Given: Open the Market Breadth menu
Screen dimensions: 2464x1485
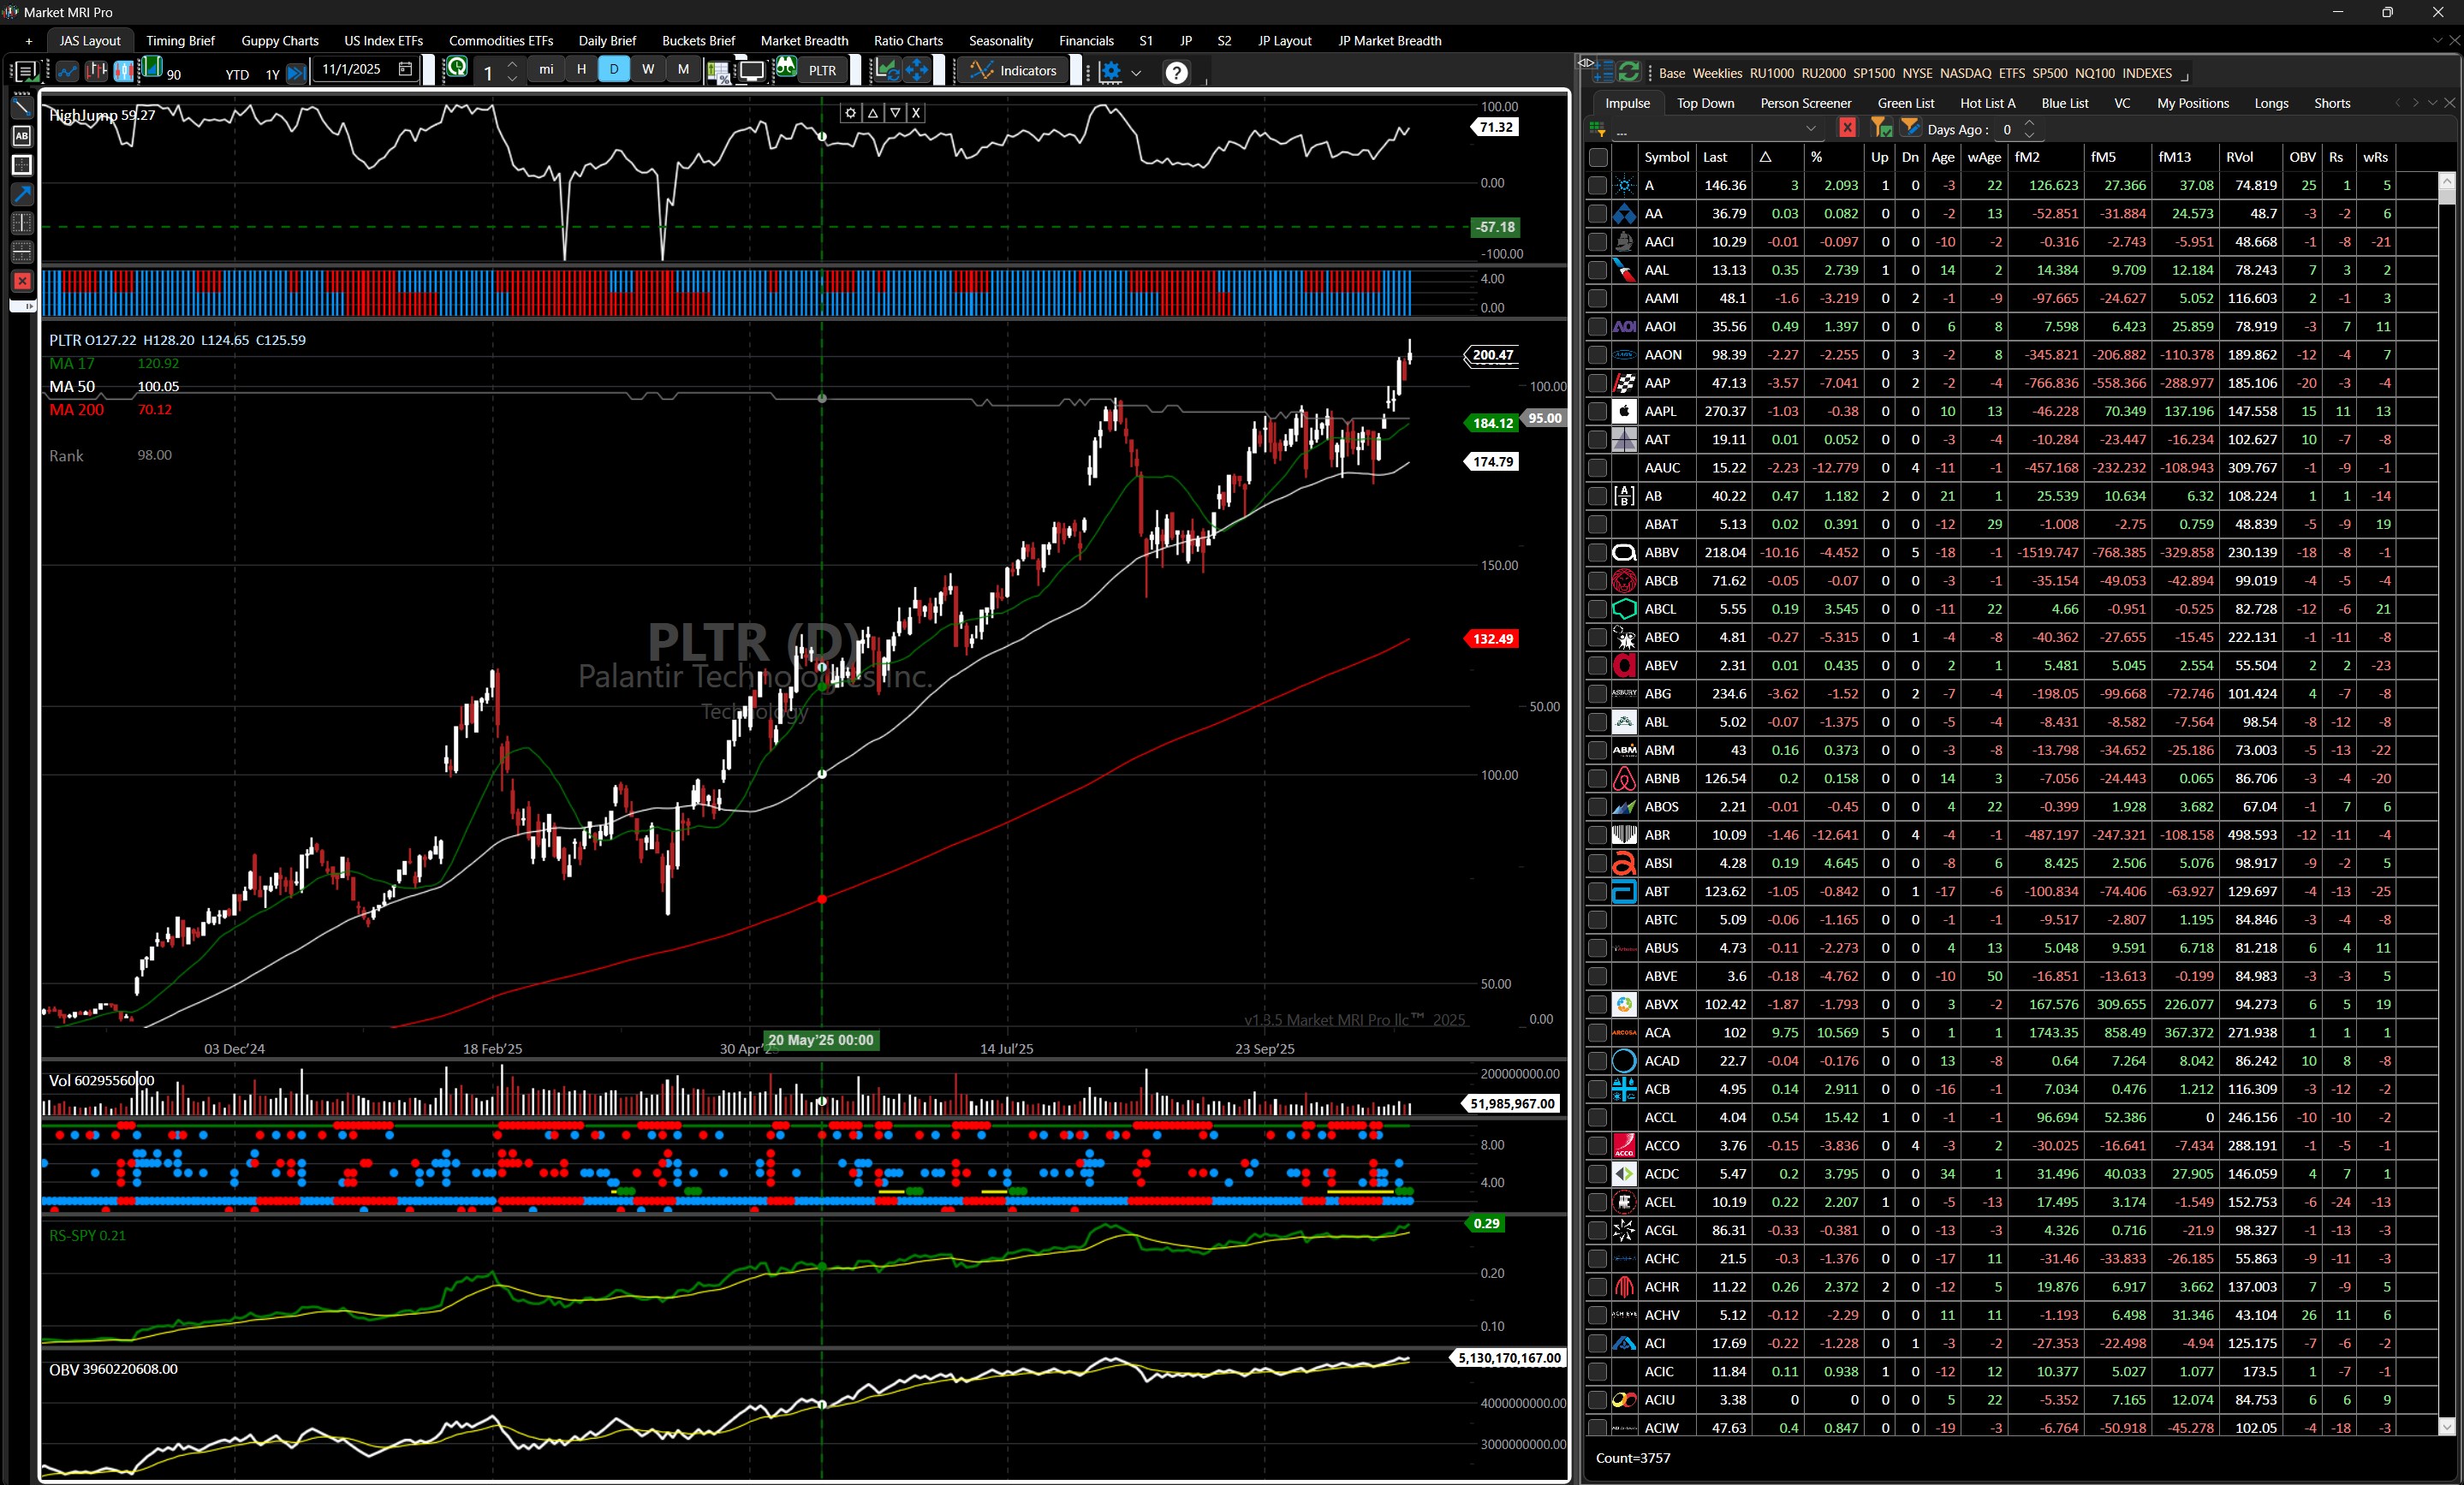Looking at the screenshot, I should [x=804, y=41].
